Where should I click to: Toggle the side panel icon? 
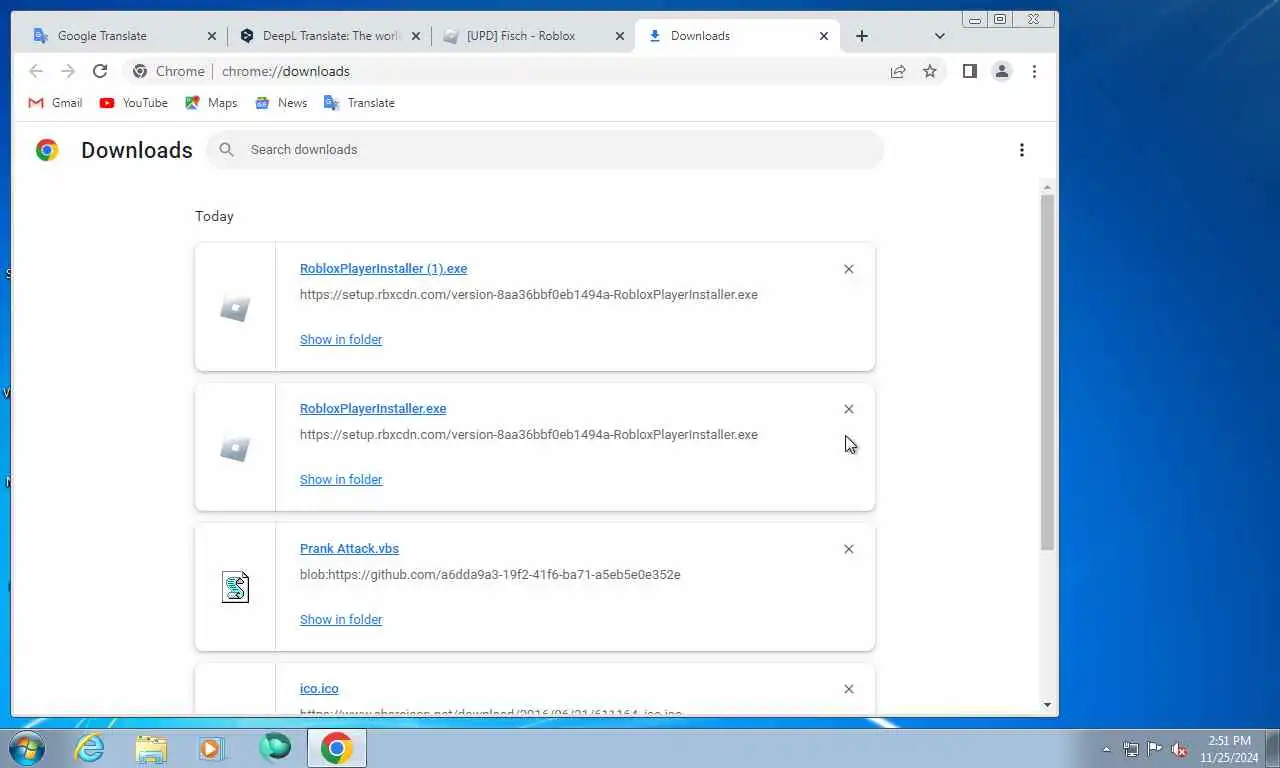(969, 71)
